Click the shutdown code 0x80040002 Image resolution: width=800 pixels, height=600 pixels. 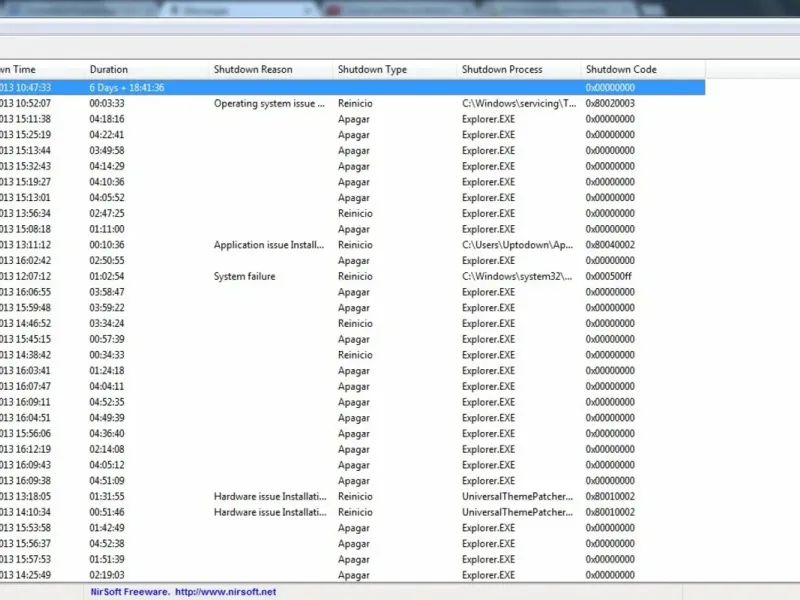(x=610, y=245)
